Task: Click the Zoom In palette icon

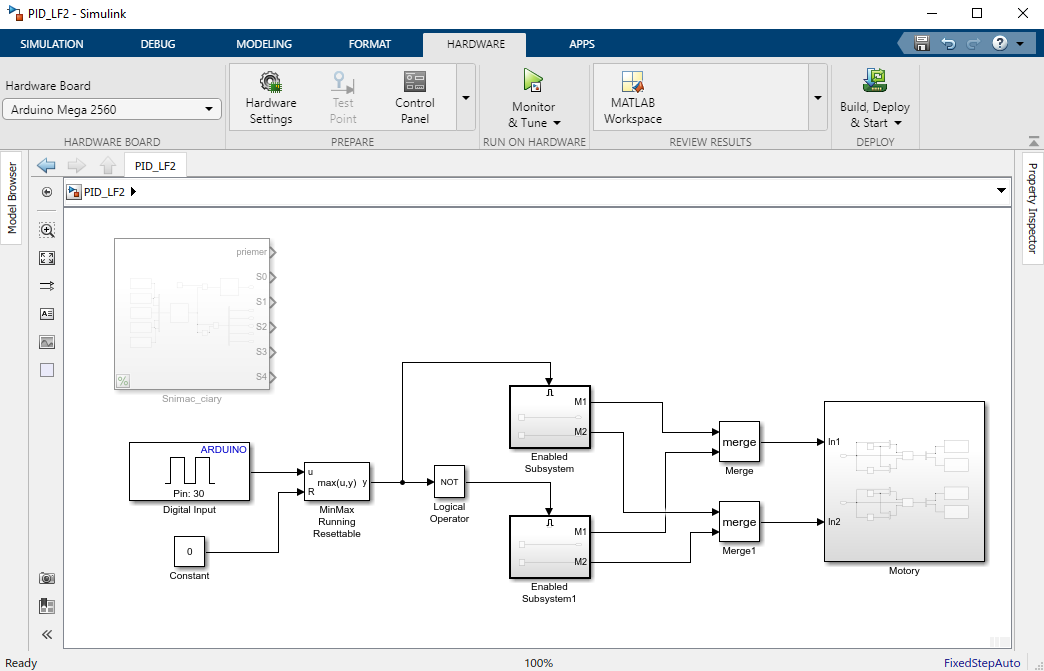Action: point(47,230)
